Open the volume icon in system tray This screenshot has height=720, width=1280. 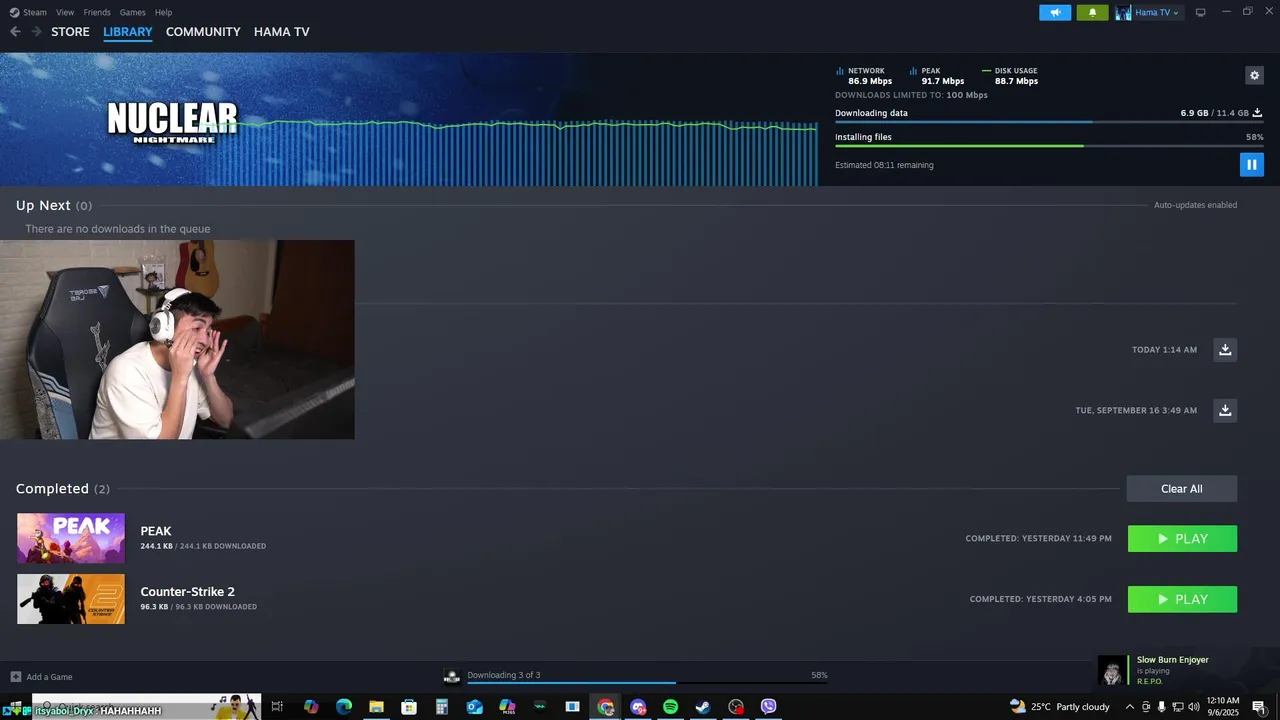(1193, 707)
